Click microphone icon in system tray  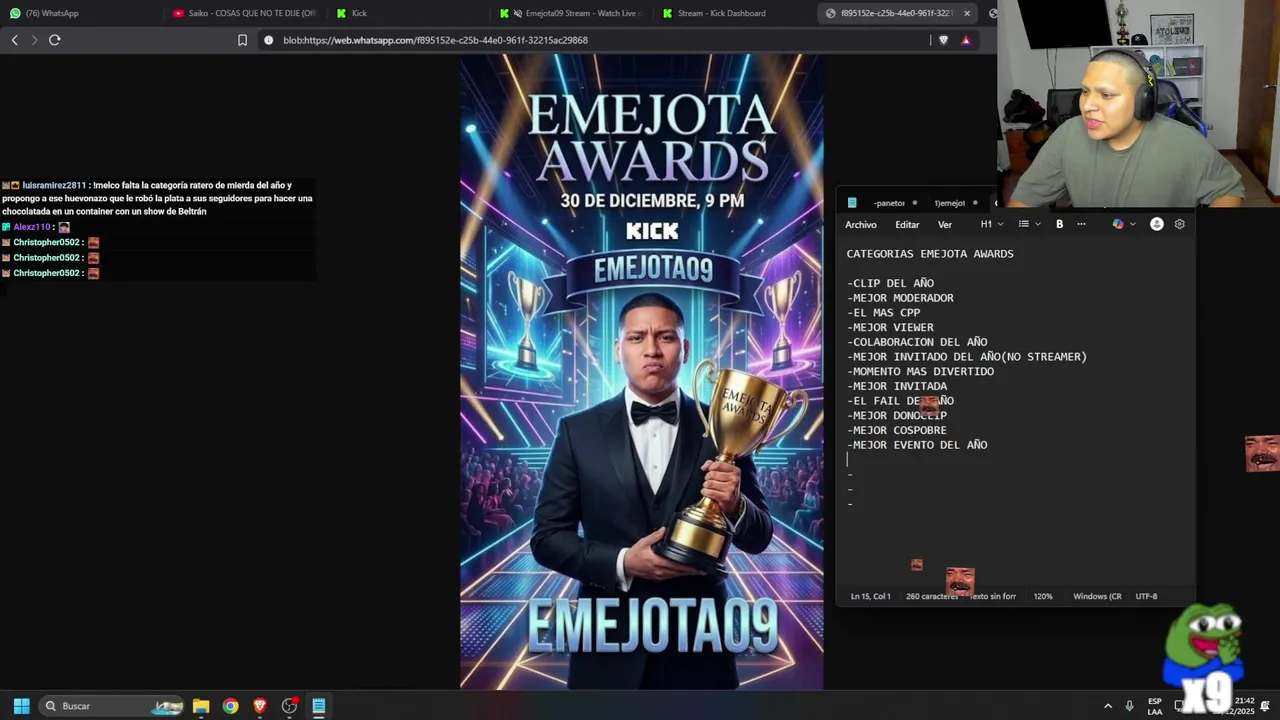pos(1129,706)
